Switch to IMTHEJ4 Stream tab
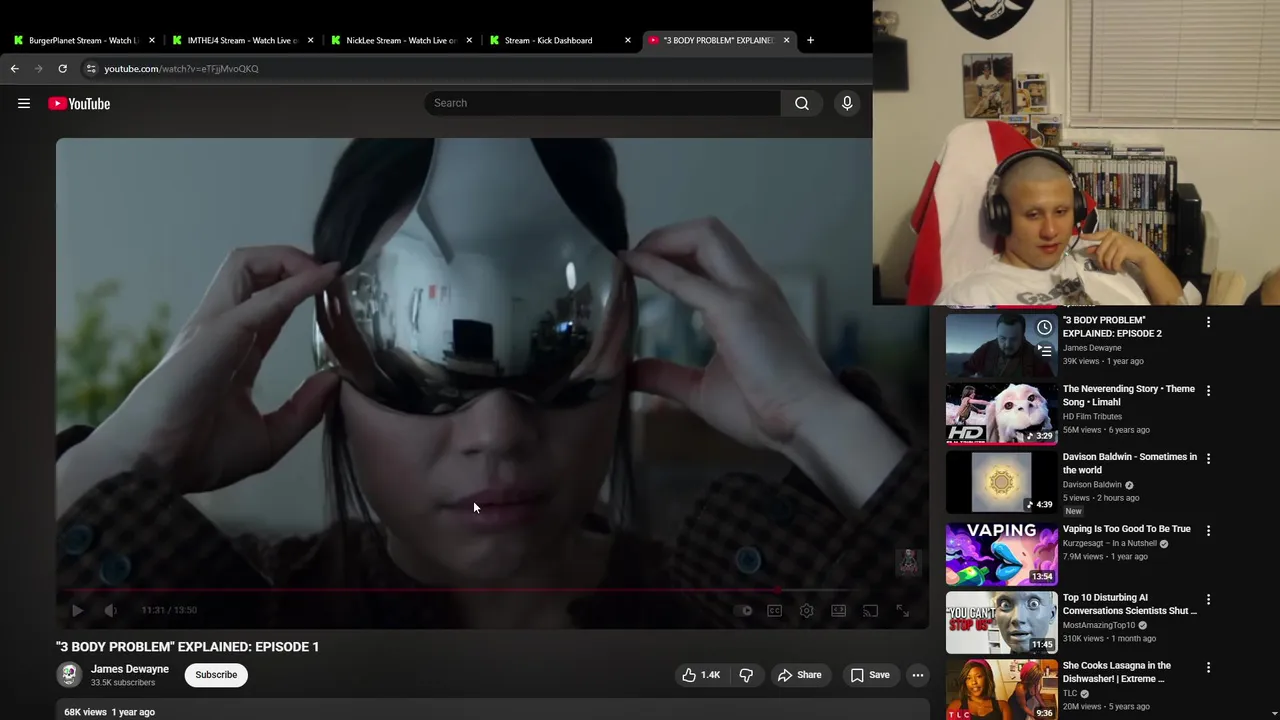1280x720 pixels. 242,40
